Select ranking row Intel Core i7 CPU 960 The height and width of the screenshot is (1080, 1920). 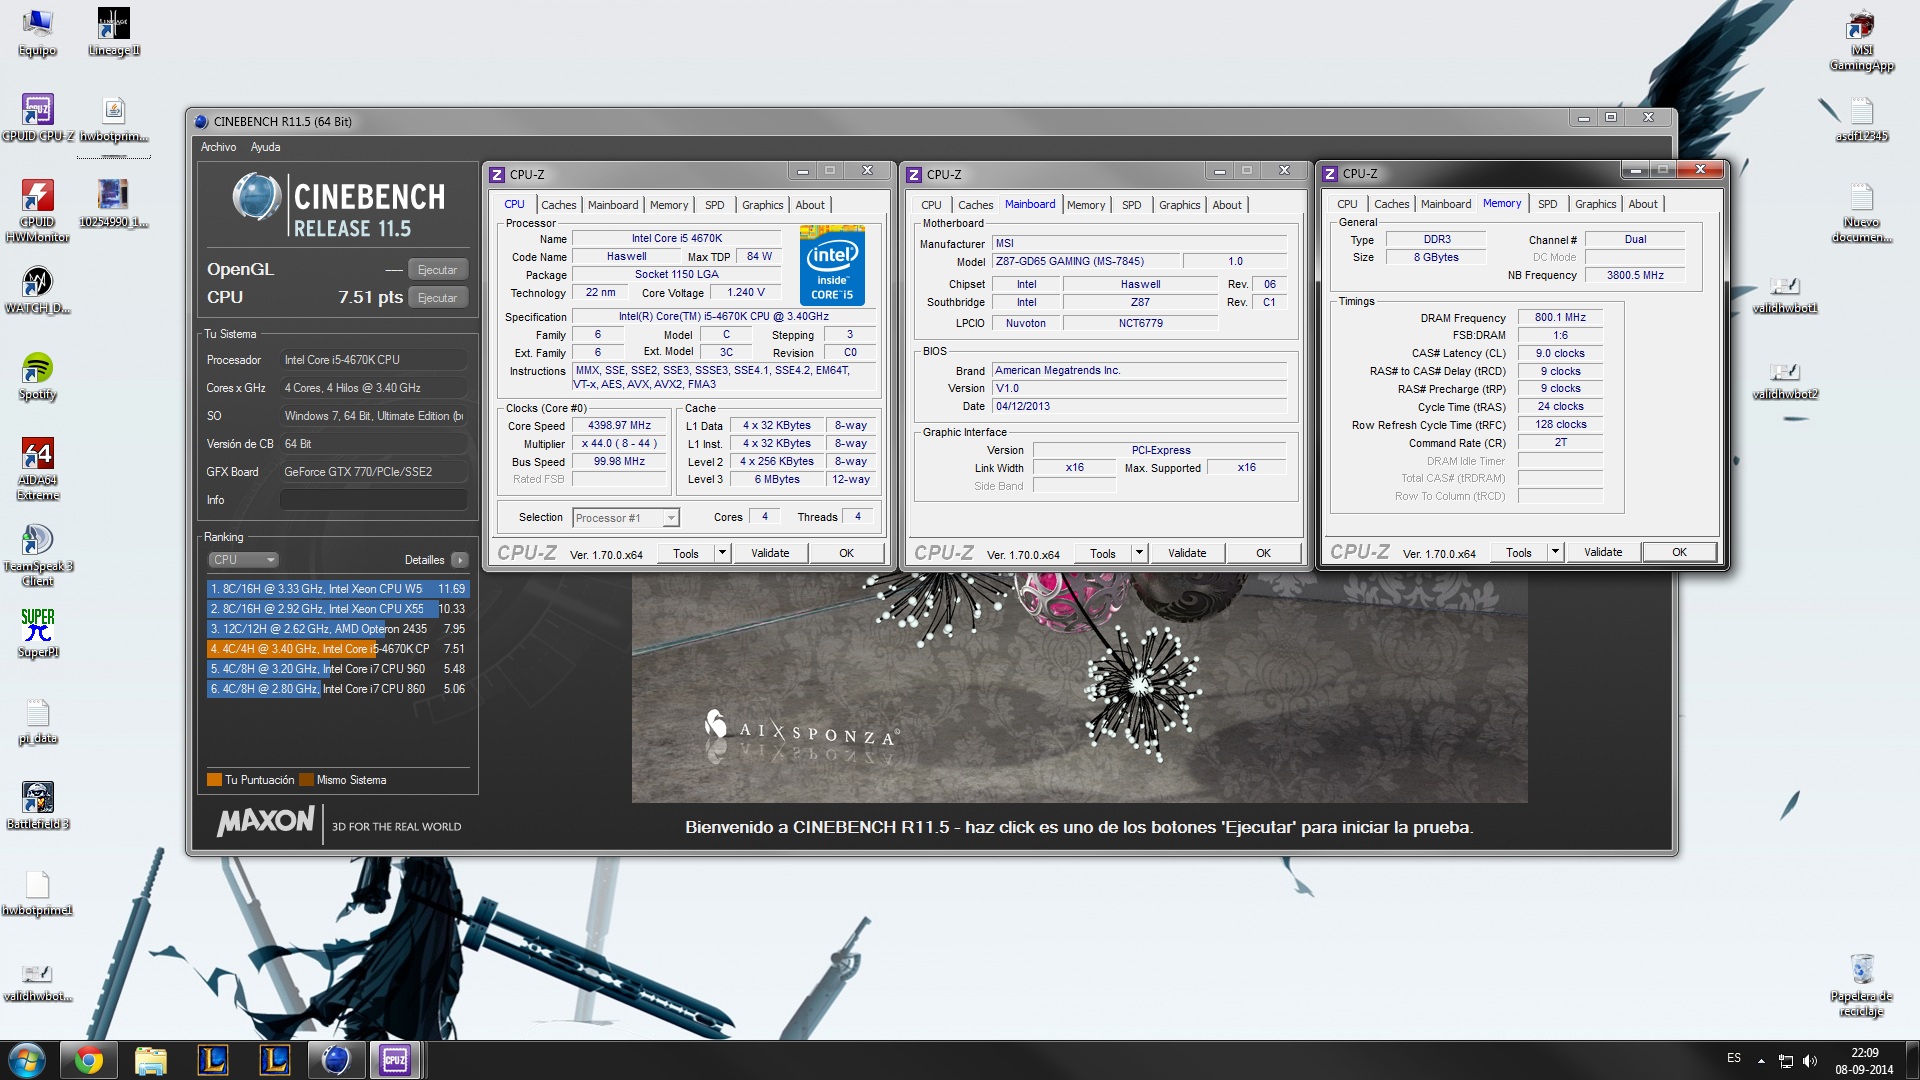(337, 669)
